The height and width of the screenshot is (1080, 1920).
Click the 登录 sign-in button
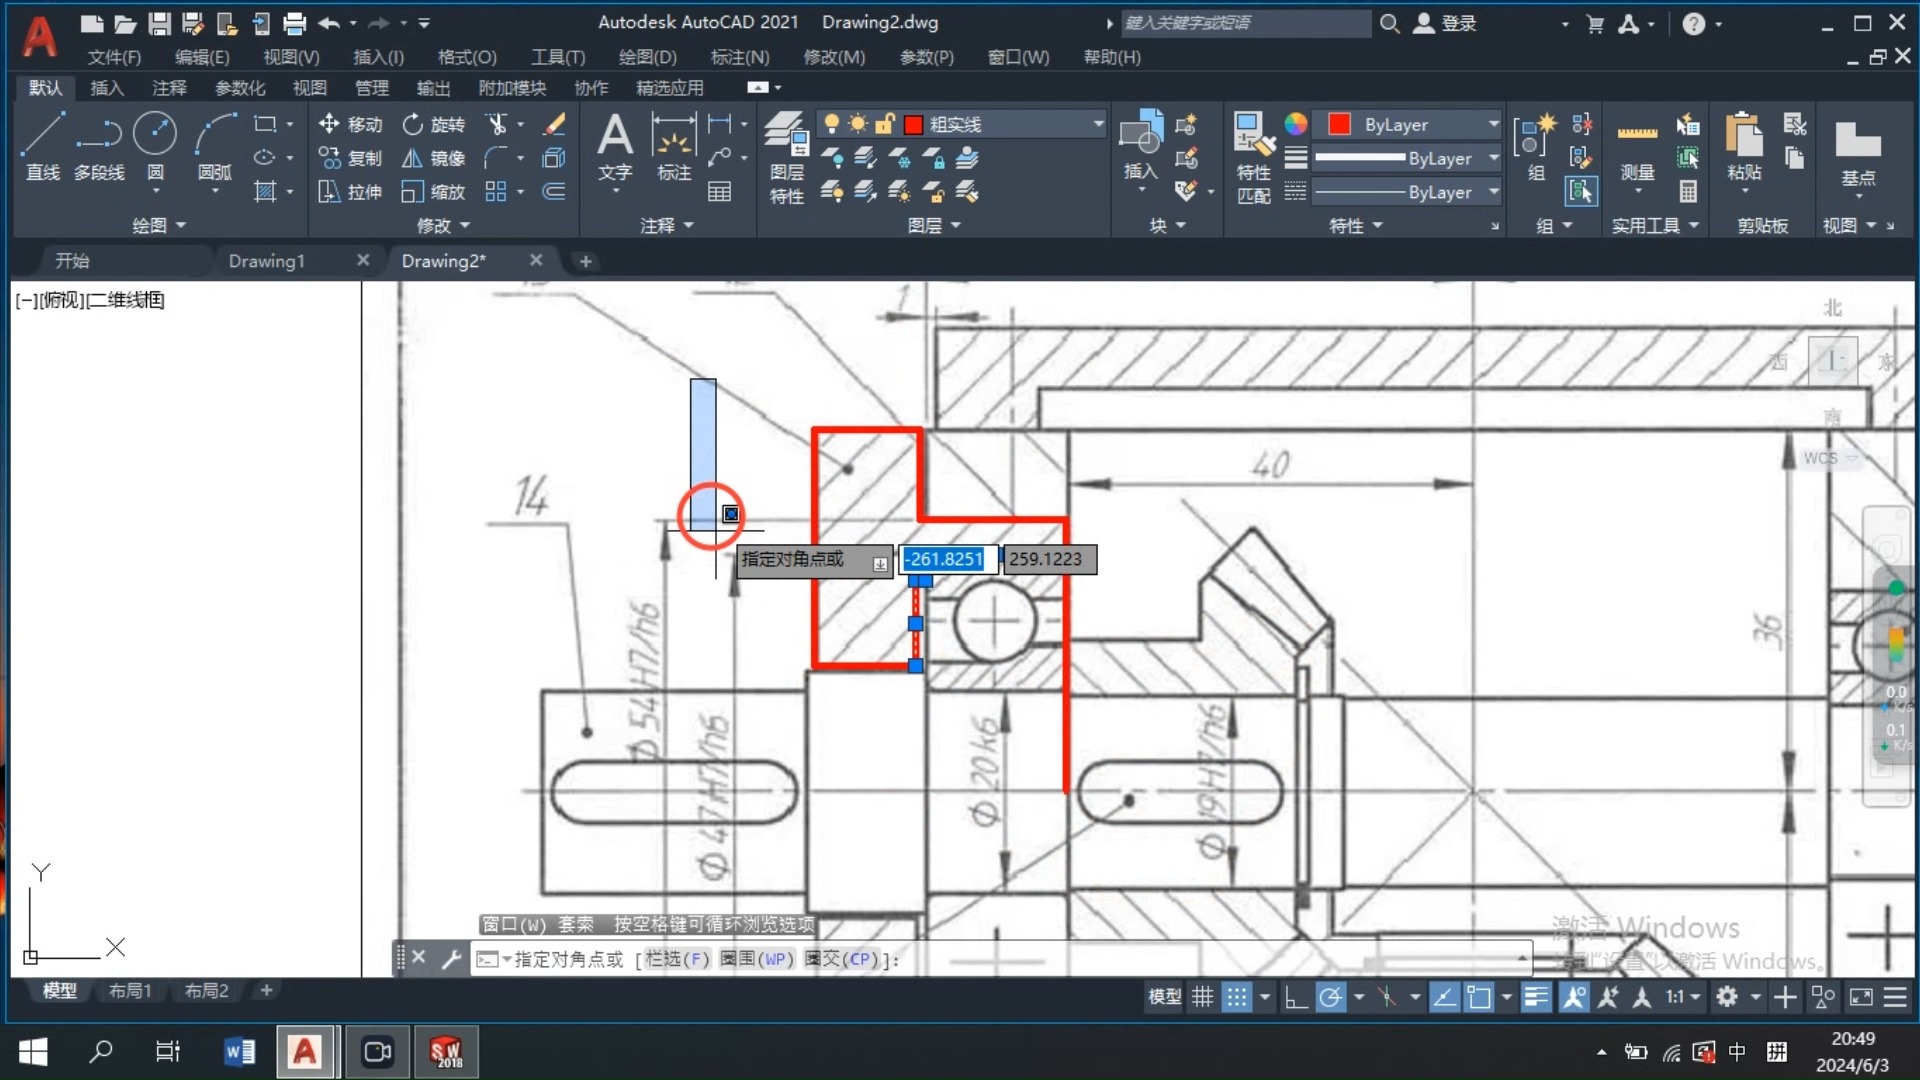click(1447, 23)
